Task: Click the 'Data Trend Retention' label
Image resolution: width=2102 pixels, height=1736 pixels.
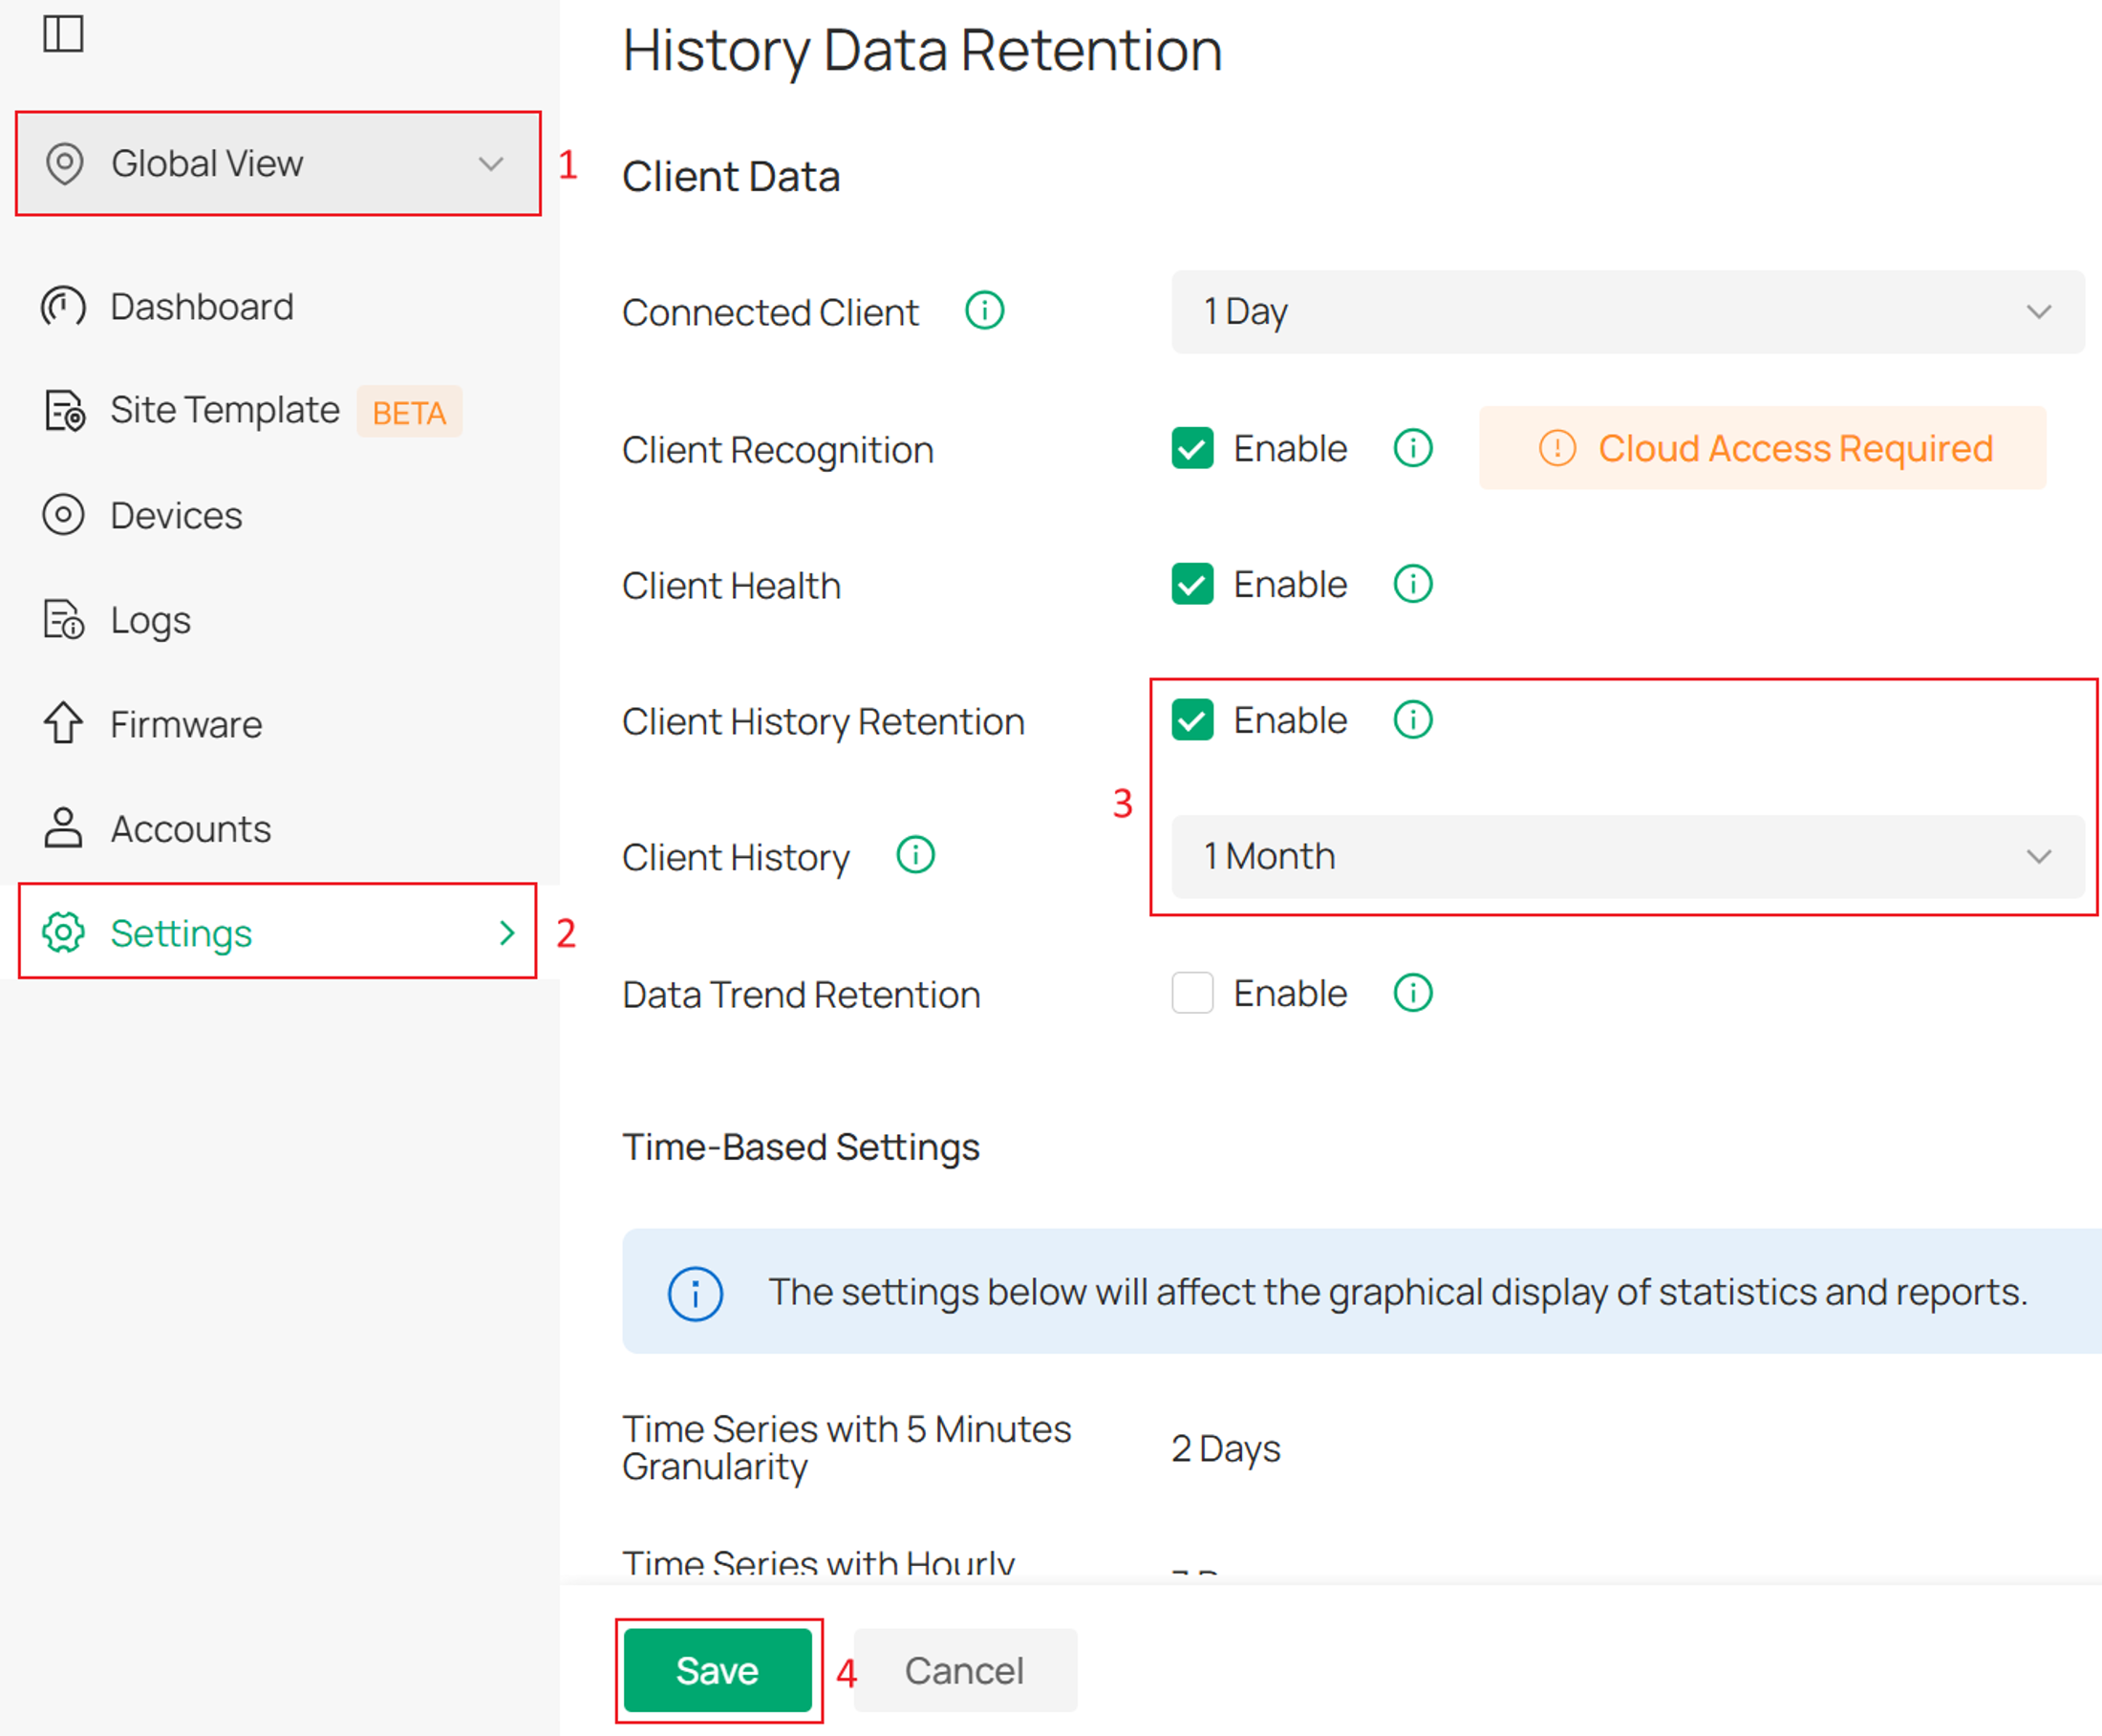Action: coord(801,994)
